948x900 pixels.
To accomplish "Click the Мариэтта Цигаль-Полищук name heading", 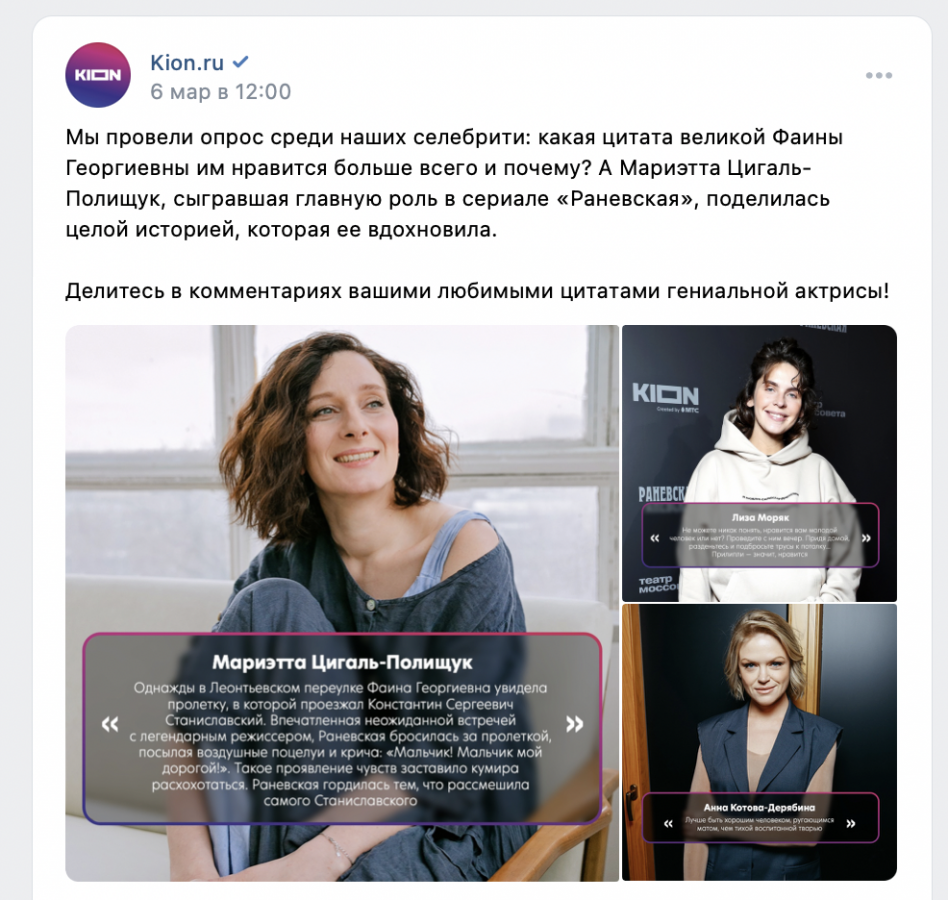I will click(342, 662).
